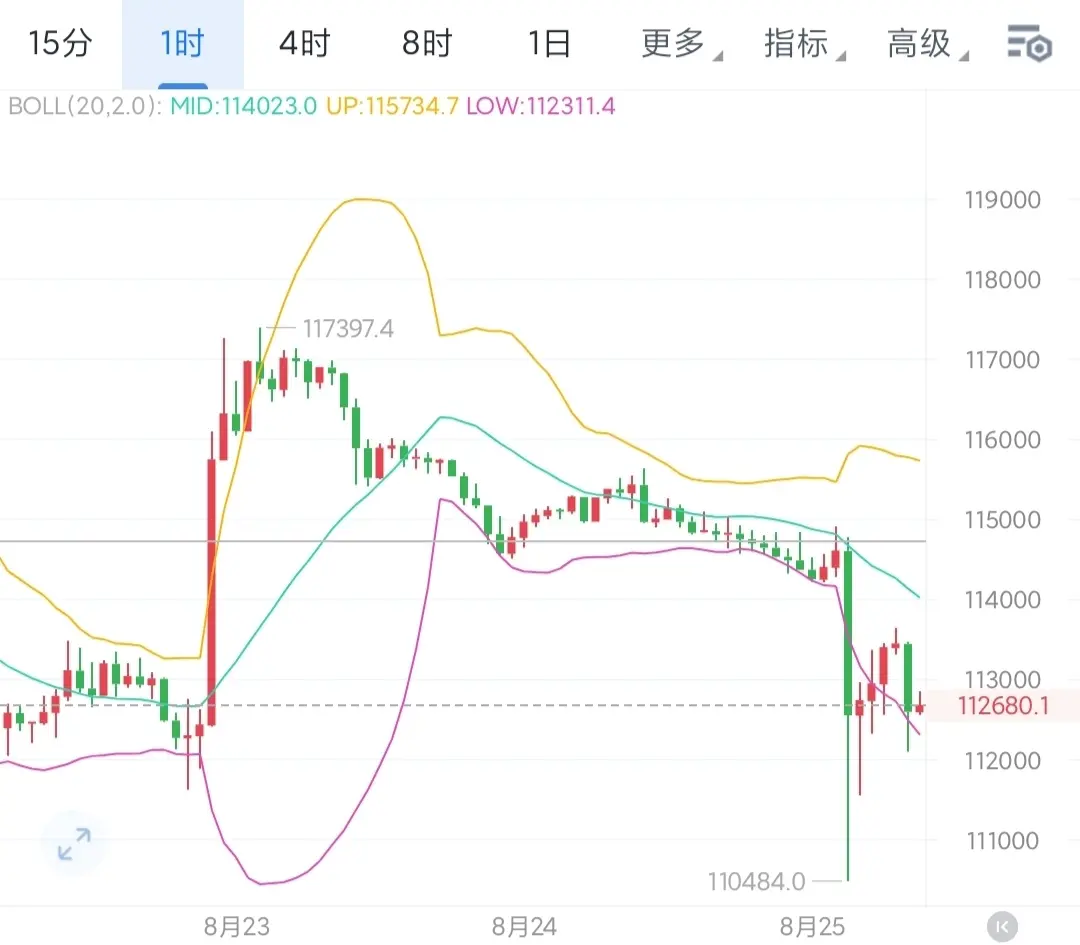This screenshot has height=945, width=1080.
Task: Click the 8月24 date label
Action: [524, 927]
